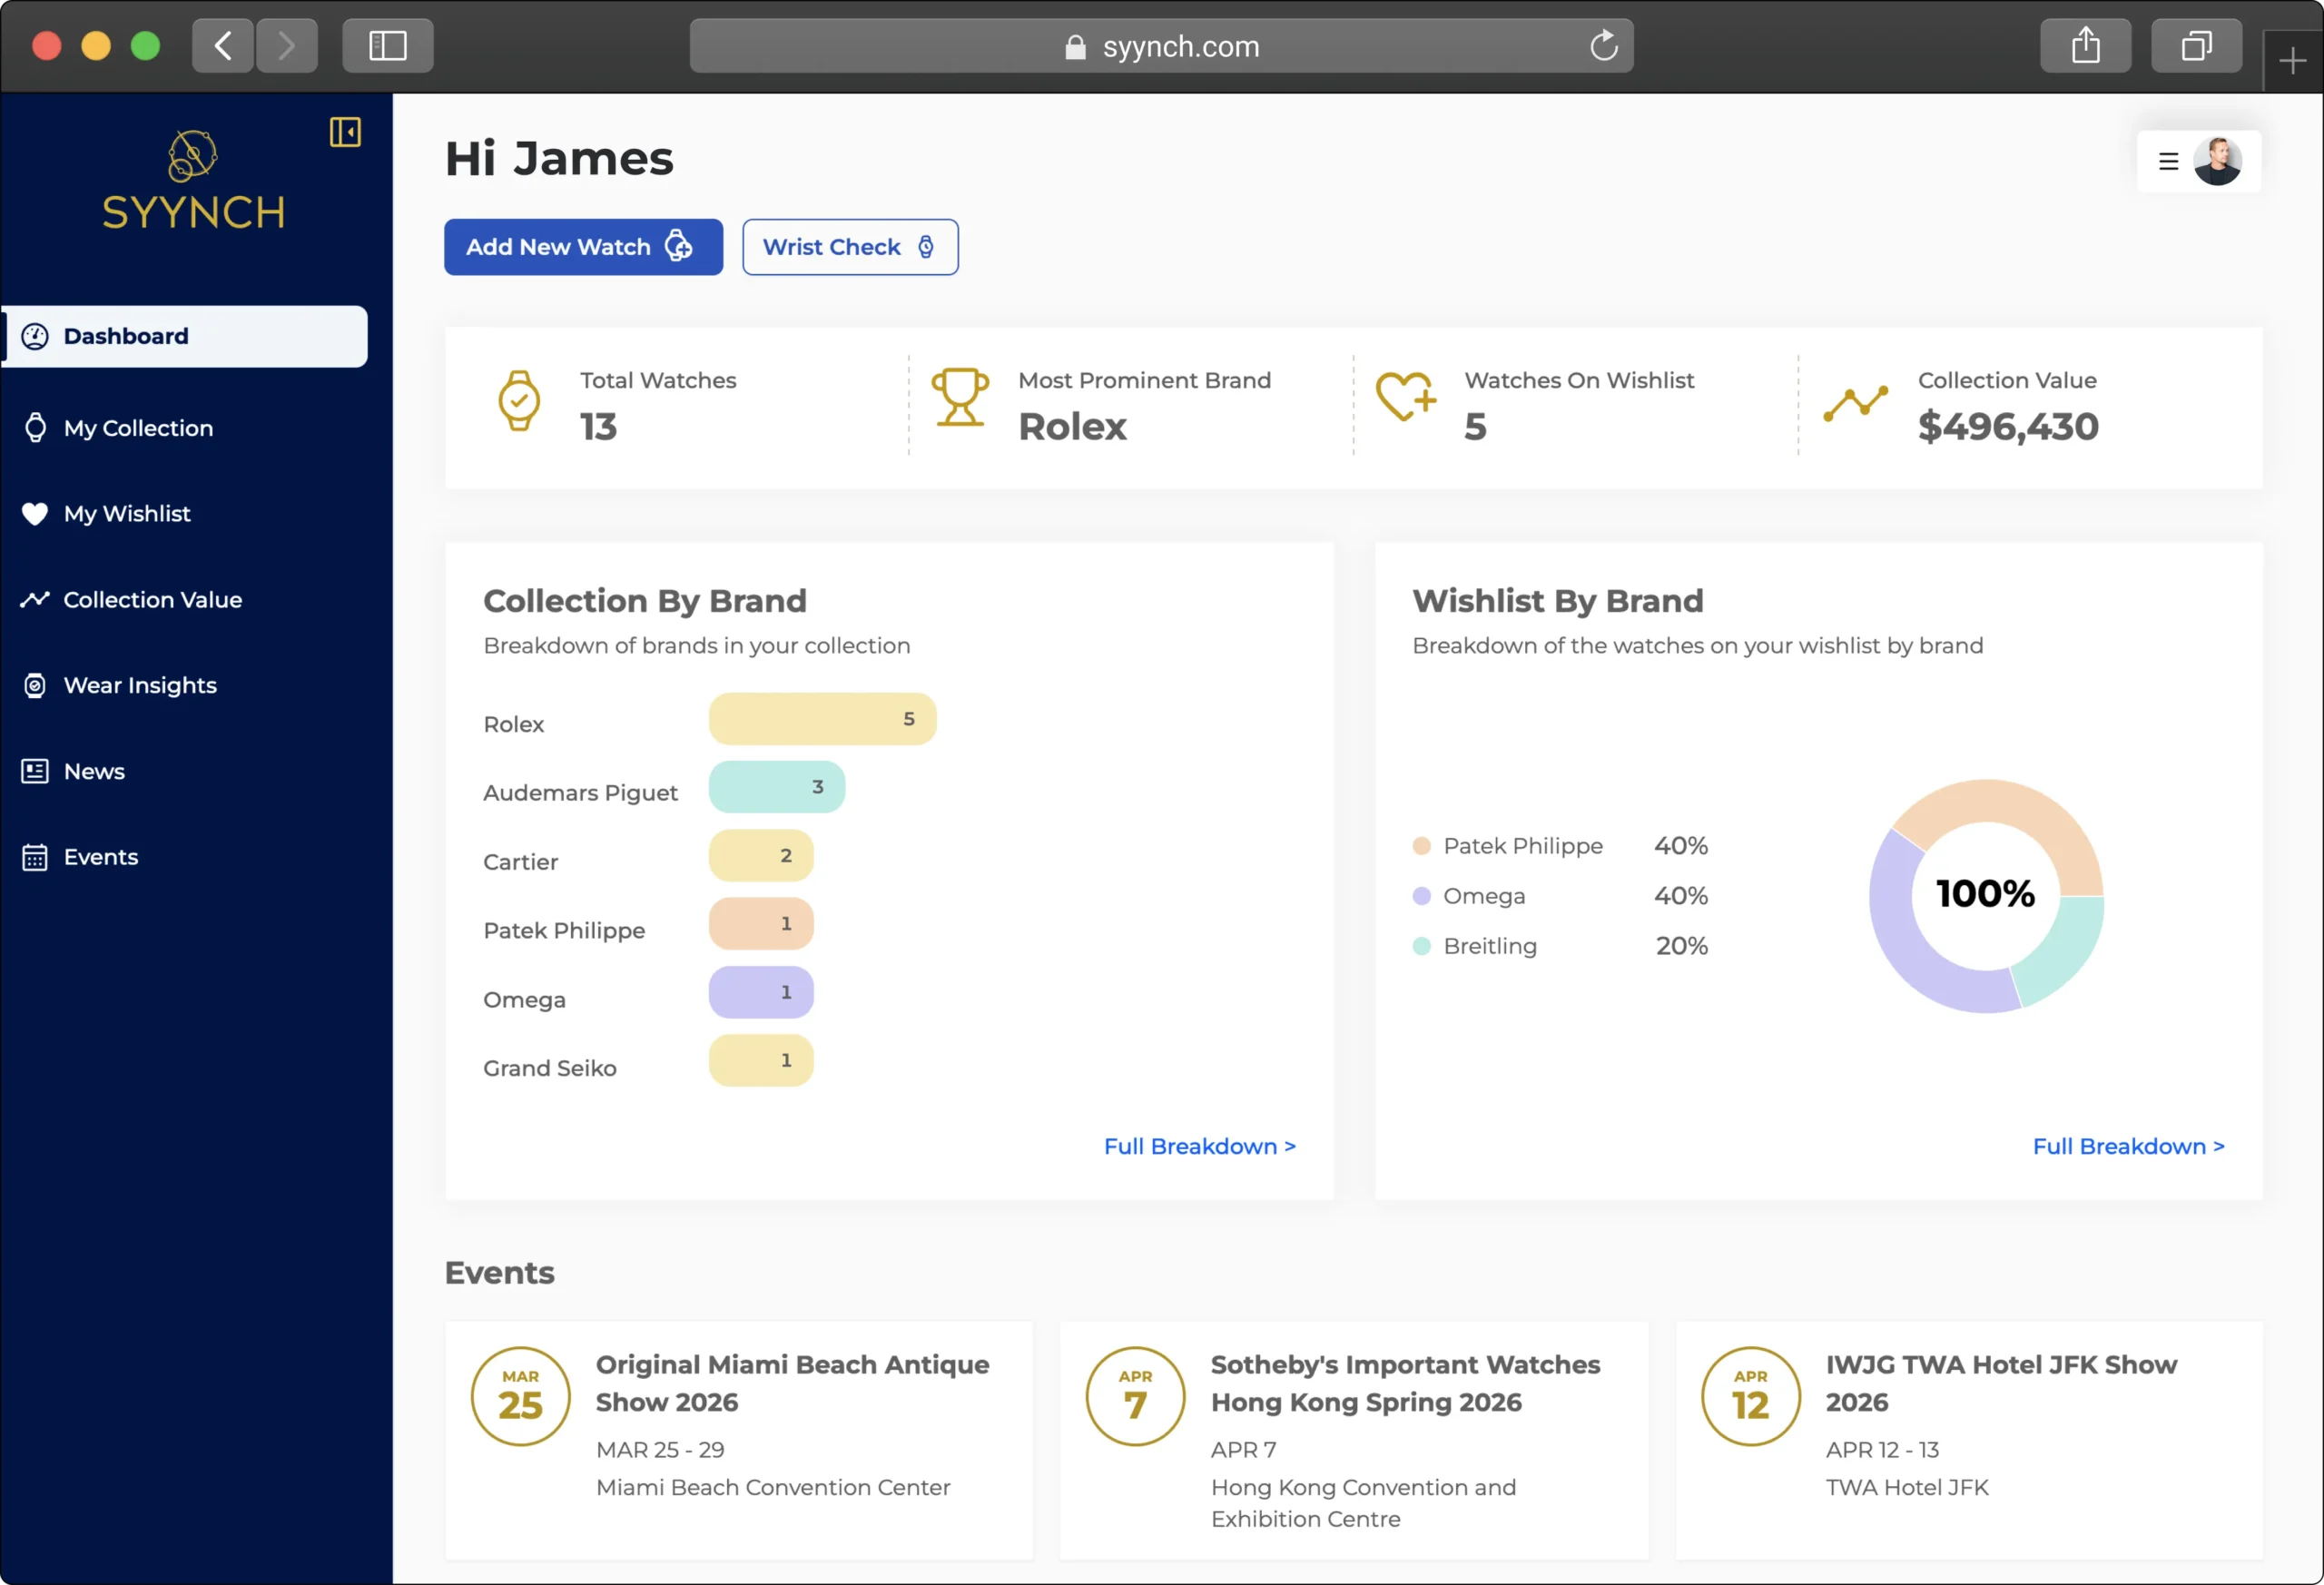Viewport: 2324px width, 1585px height.
Task: Click the wishlist heart-plus icon
Action: click(x=1406, y=397)
